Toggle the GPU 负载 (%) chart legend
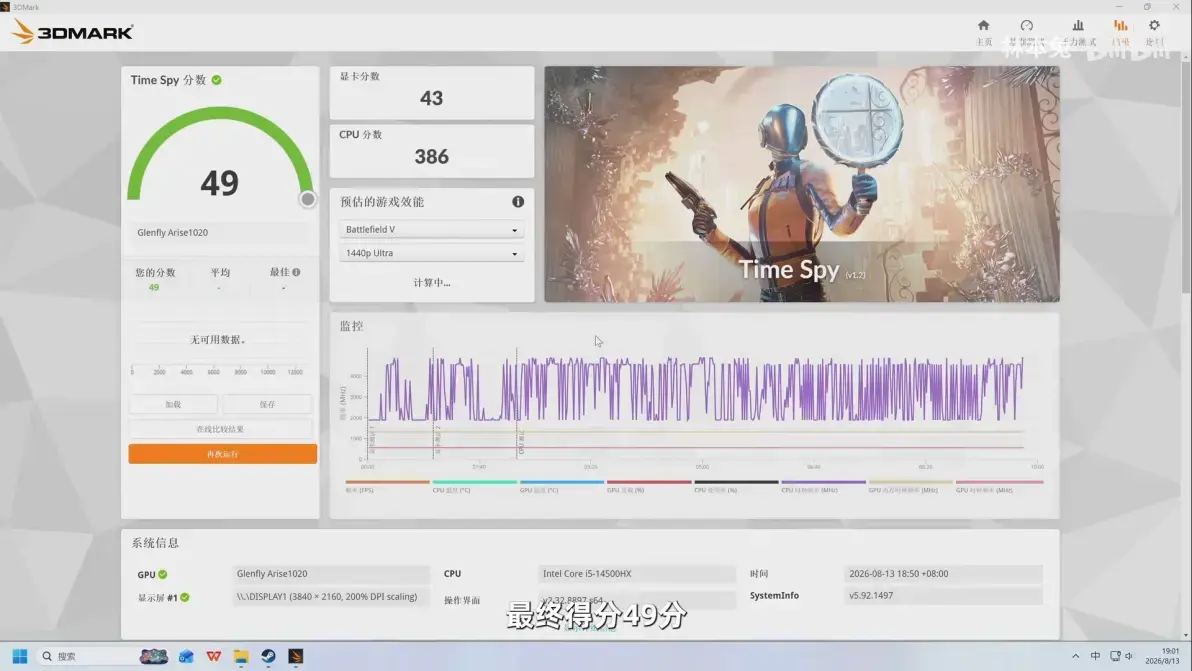 [648, 486]
